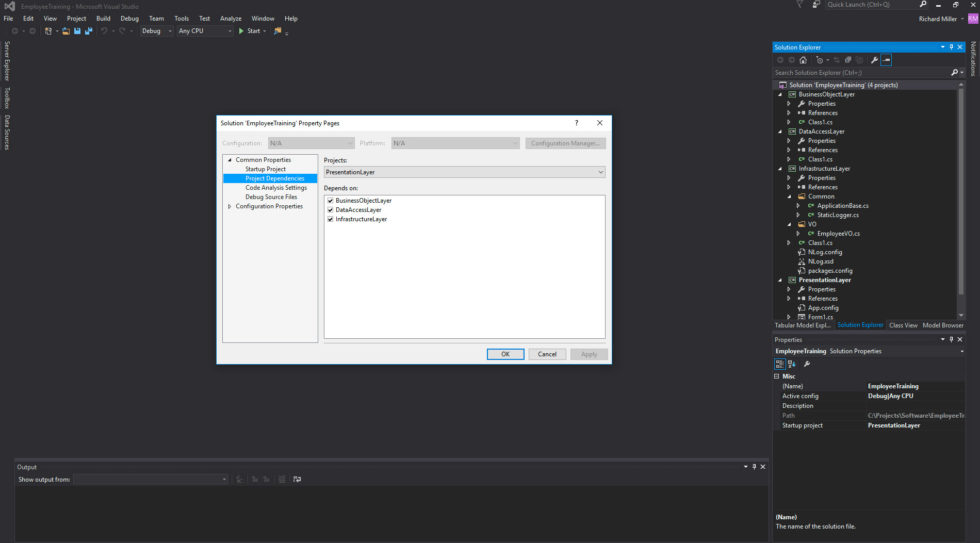This screenshot has height=543, width=980.
Task: Select EmployeeVO.cs in Solution Explorer
Action: [x=838, y=234]
